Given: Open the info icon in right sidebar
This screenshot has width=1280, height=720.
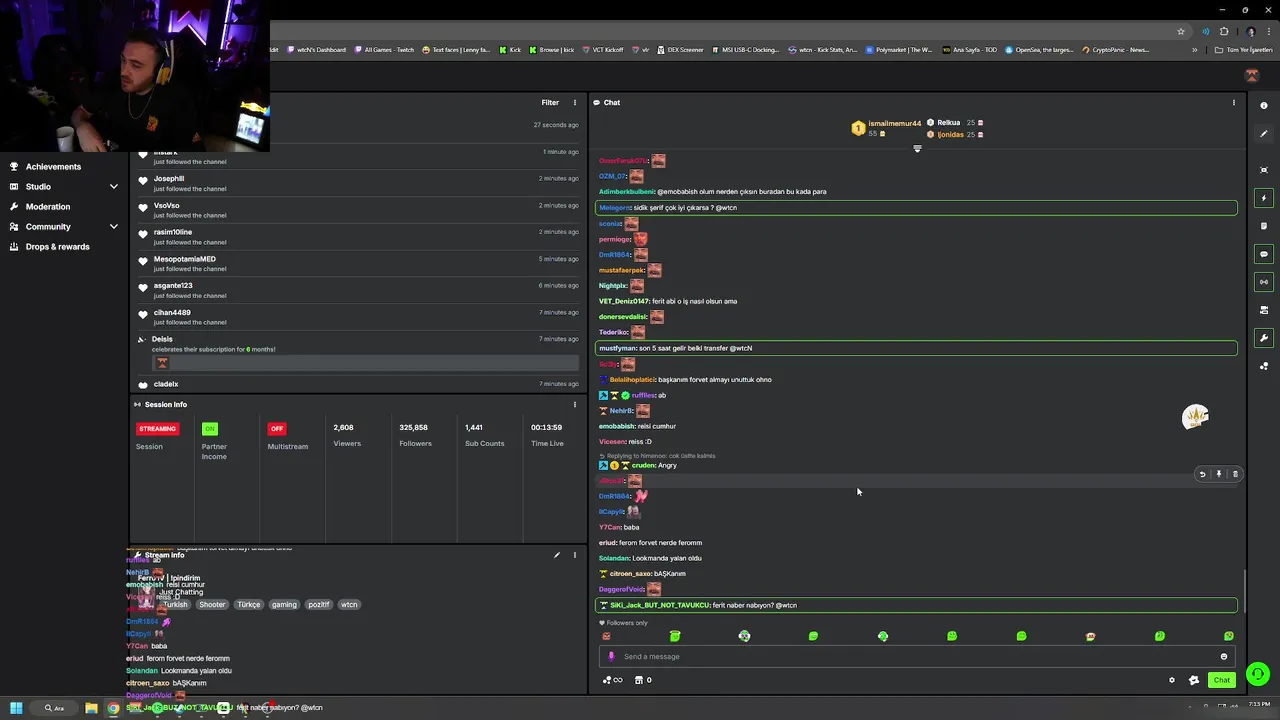Looking at the screenshot, I should pos(1264,105).
